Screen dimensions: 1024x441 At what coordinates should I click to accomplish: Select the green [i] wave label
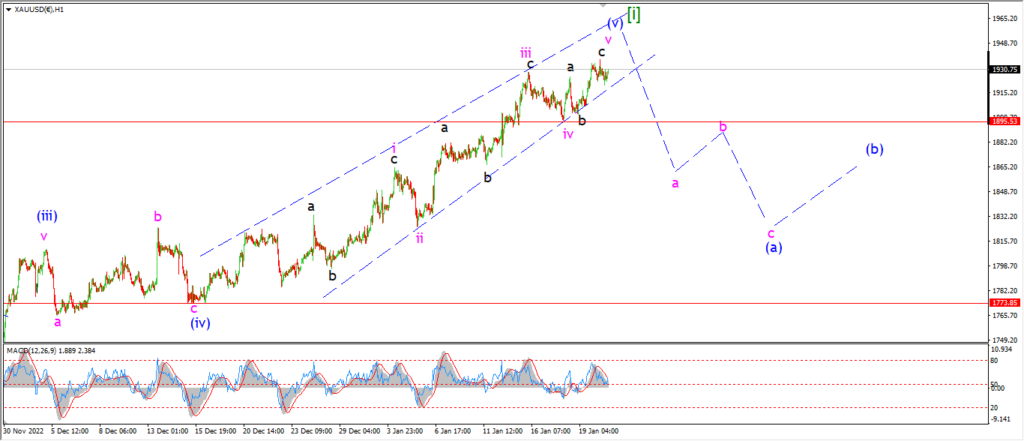(x=633, y=16)
